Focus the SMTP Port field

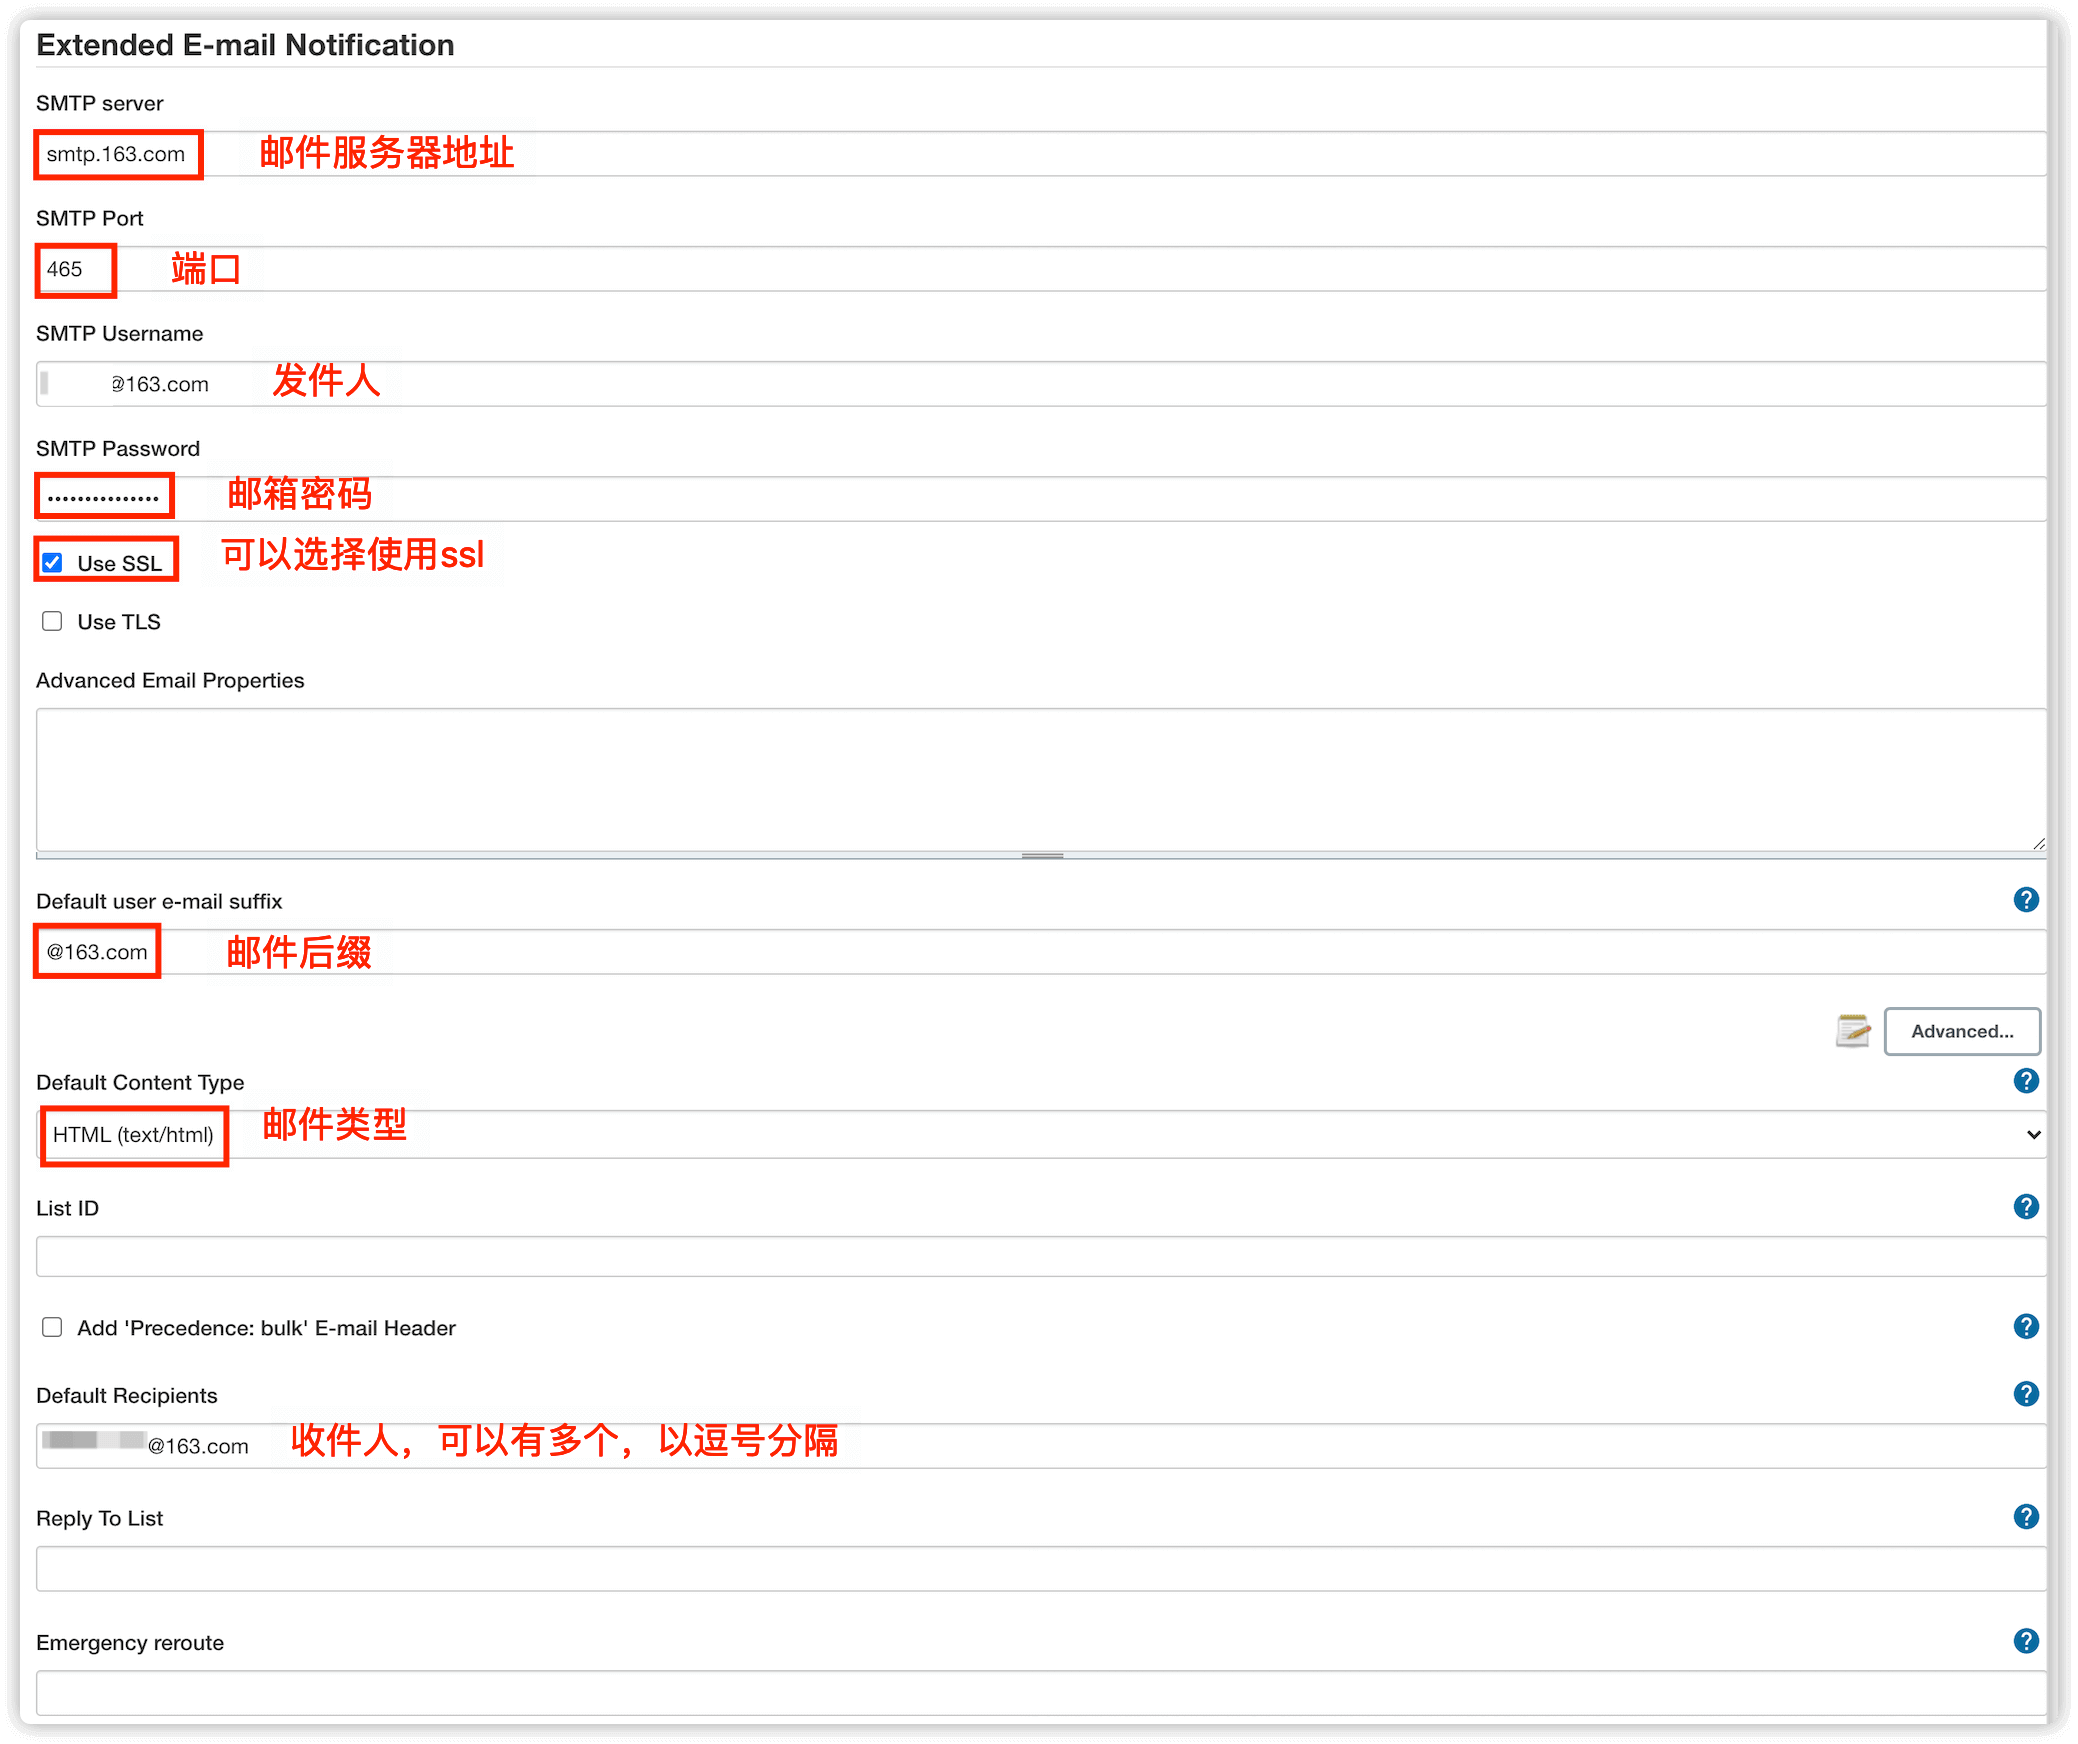(x=1041, y=269)
